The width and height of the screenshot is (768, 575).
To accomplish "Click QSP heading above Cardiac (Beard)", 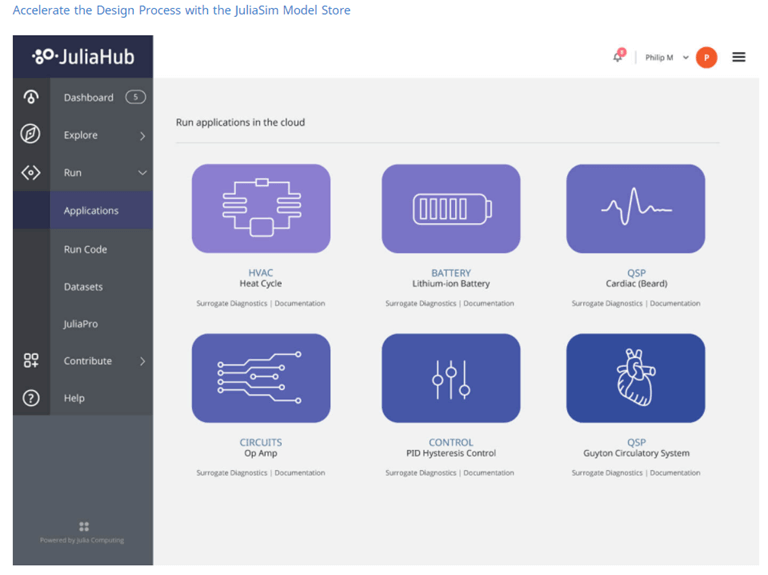I will click(x=636, y=273).
